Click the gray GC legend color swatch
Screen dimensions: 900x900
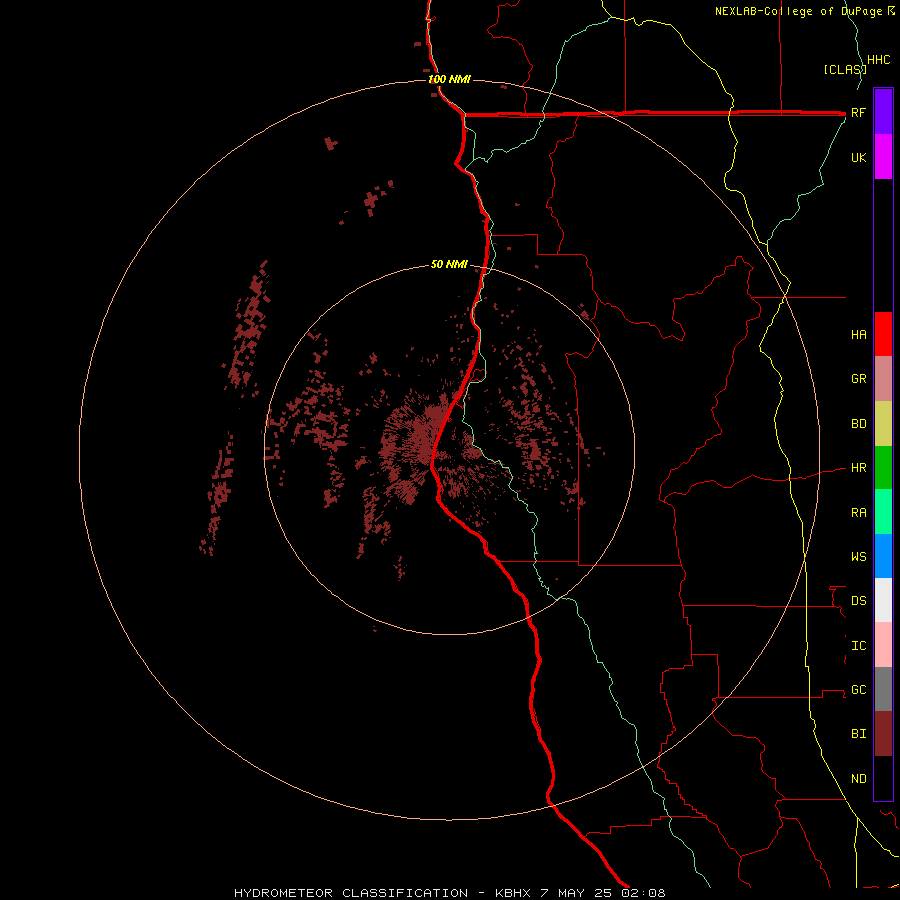click(883, 689)
